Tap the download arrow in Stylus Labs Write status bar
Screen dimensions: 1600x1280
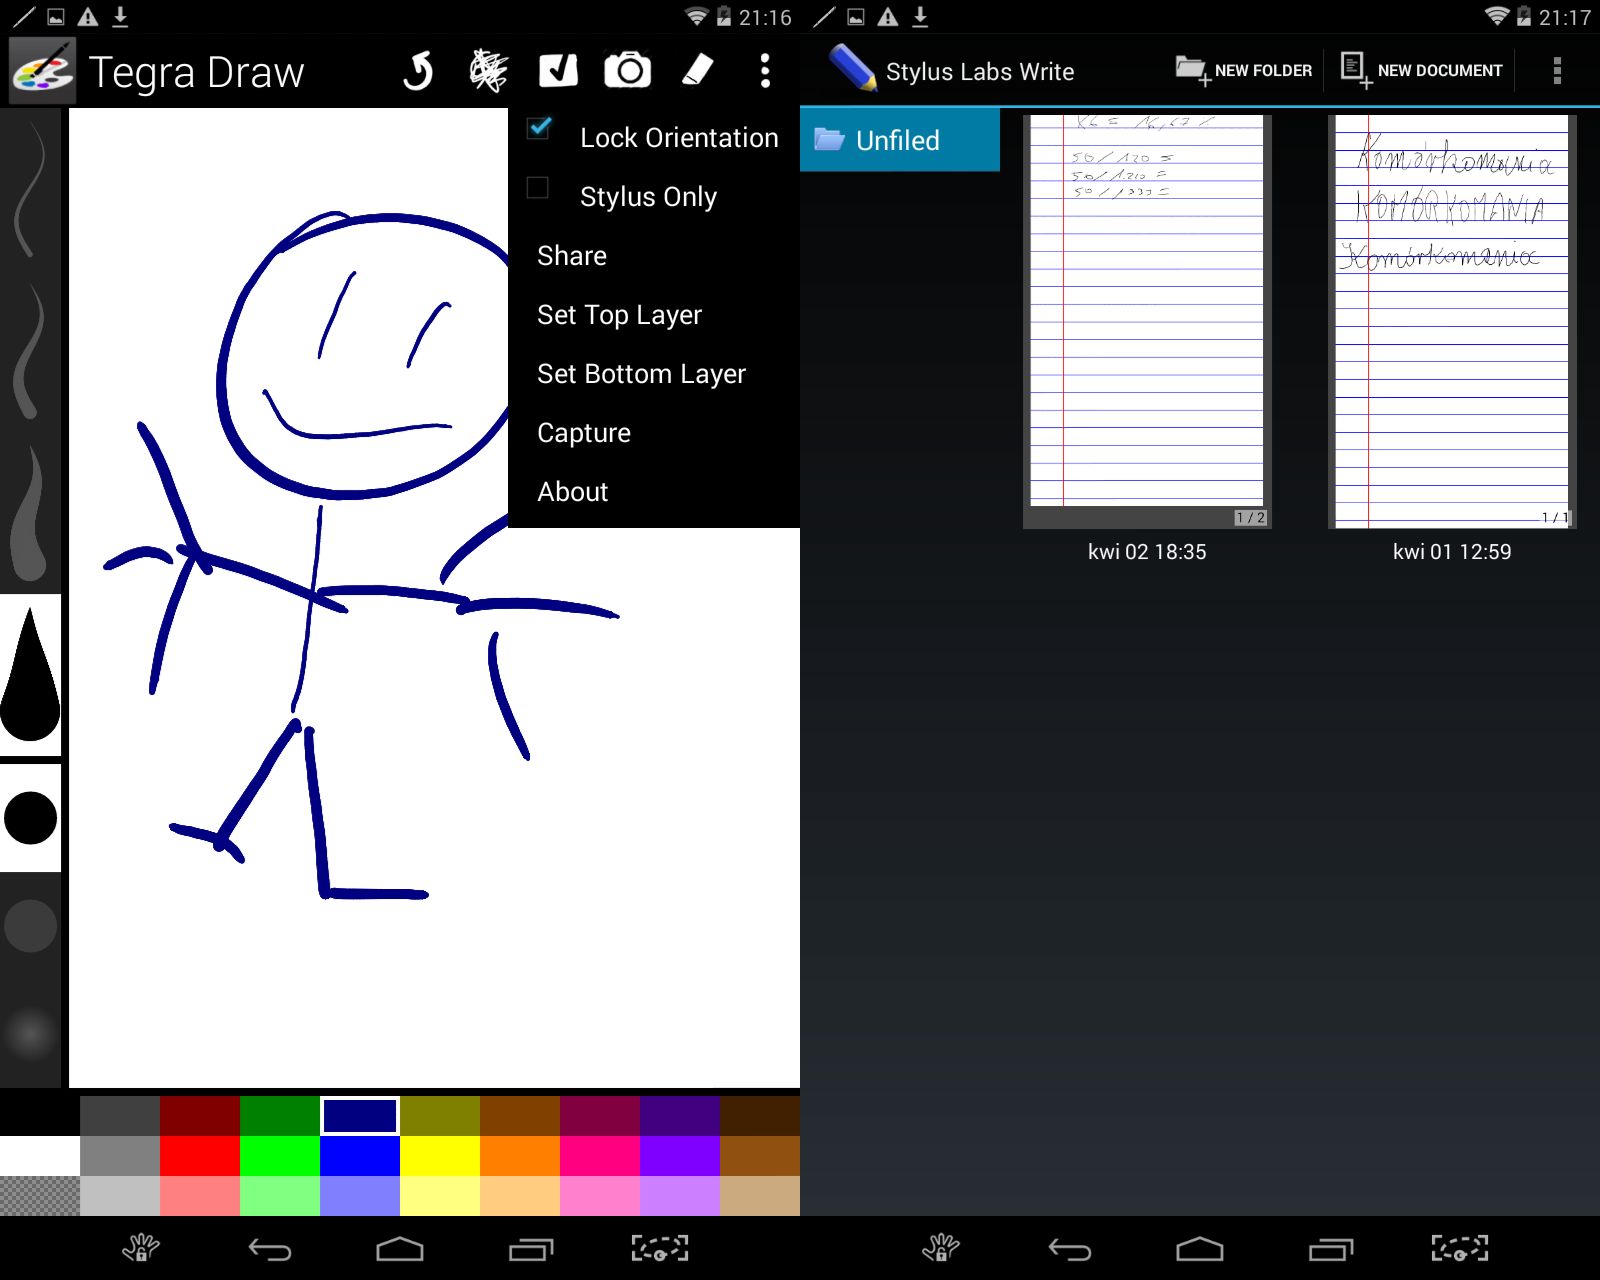pos(920,17)
